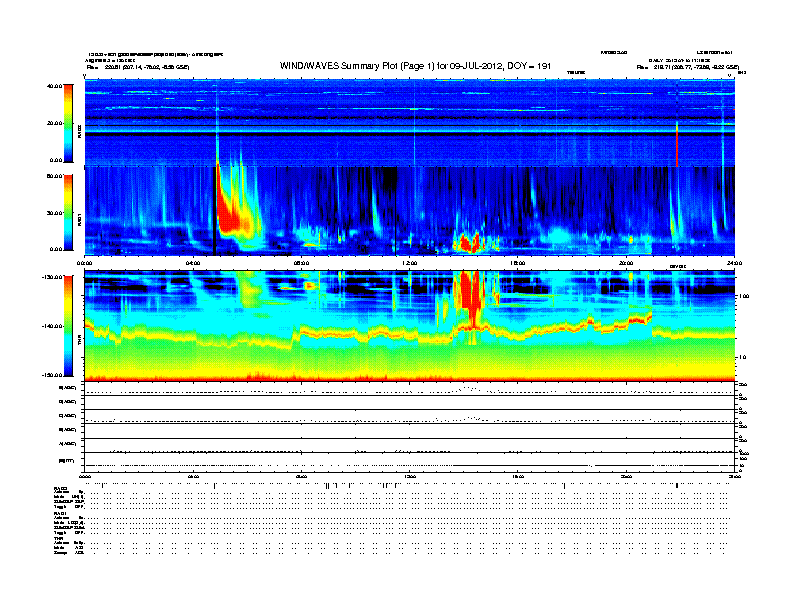Click the 20.00 label on RAD2 colour bar

pos(55,123)
